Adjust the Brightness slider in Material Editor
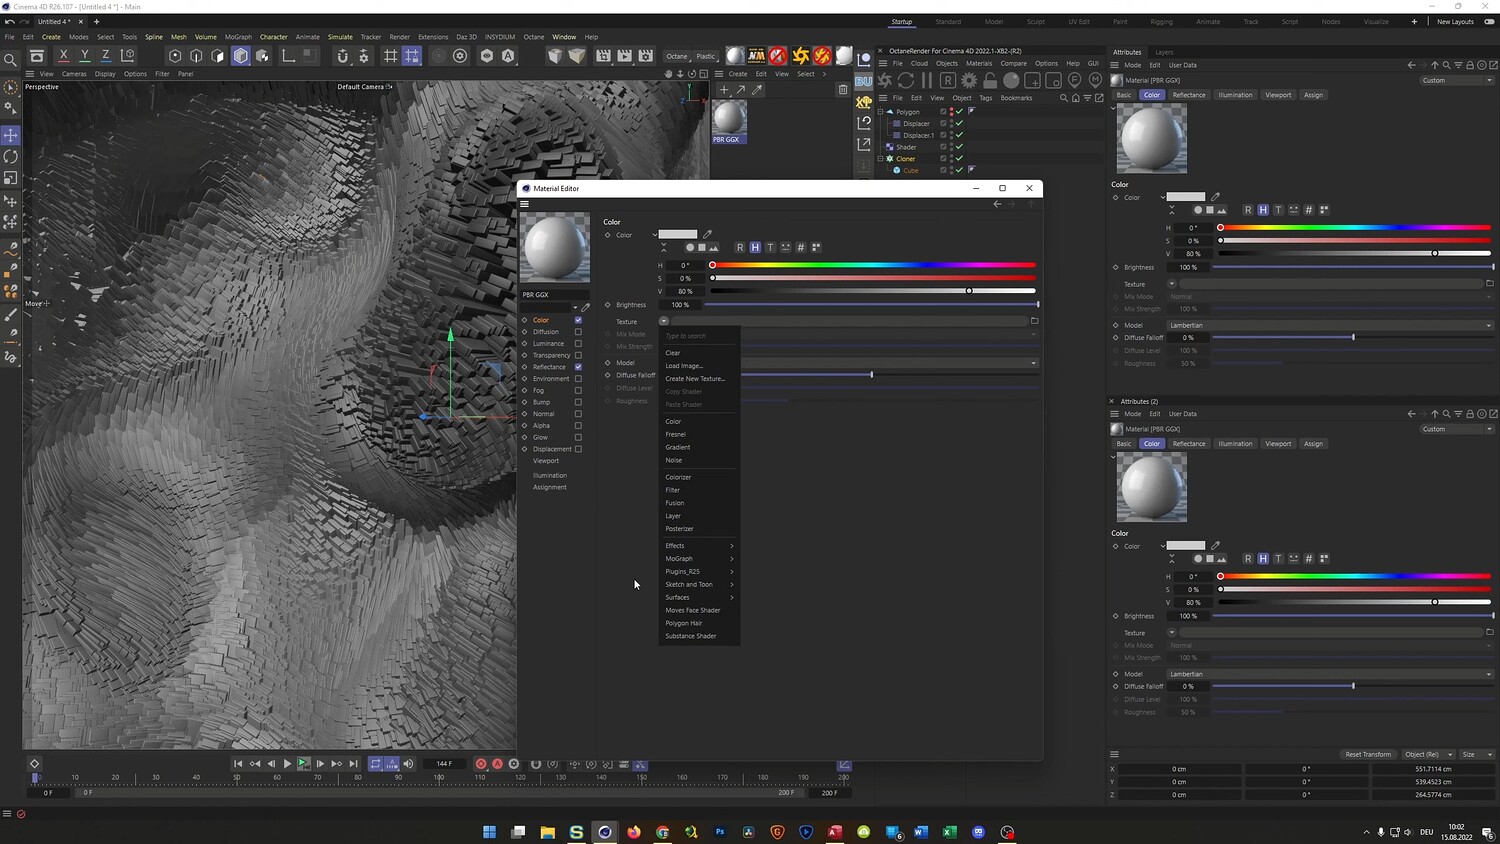Screen dimensions: 1500x844 871,304
